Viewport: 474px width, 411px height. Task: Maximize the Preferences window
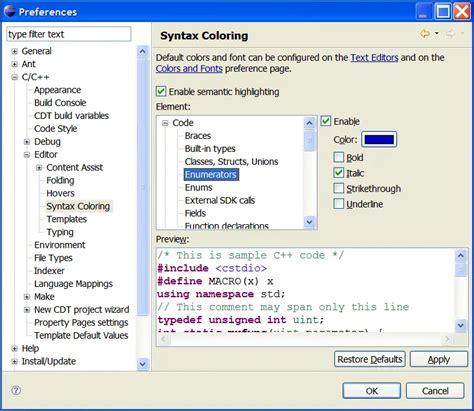443,11
